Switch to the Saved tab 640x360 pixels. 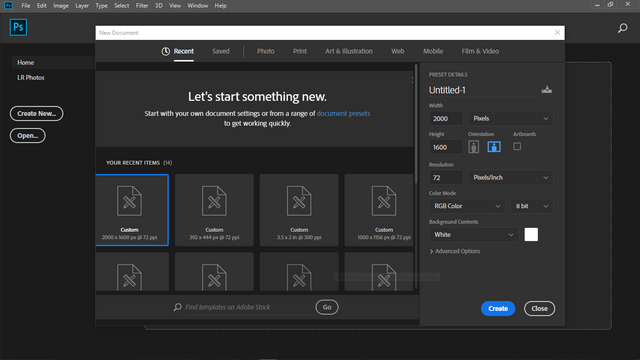[x=221, y=51]
